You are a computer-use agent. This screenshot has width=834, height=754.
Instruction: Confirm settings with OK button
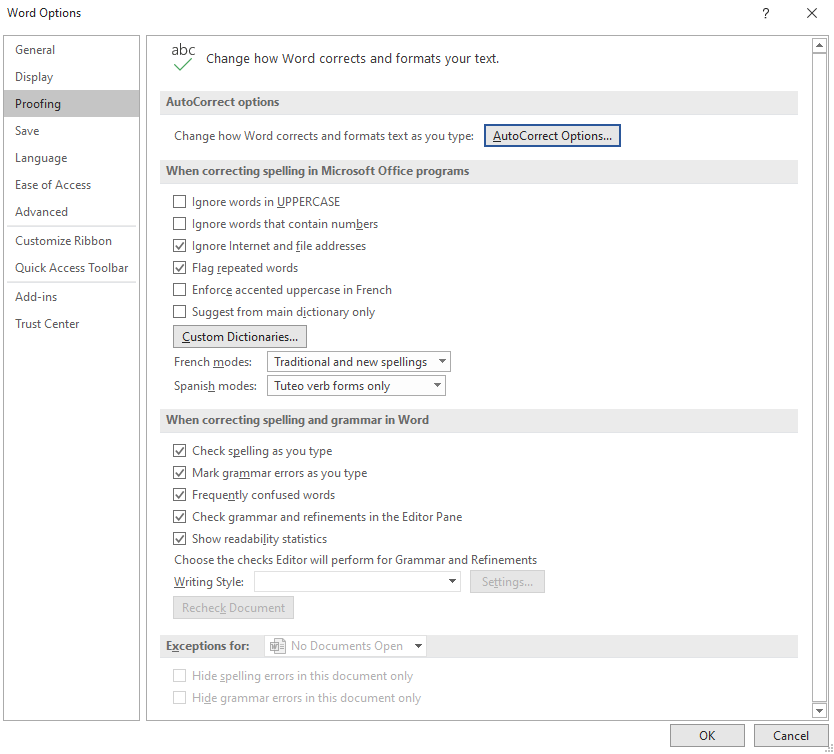[707, 735]
